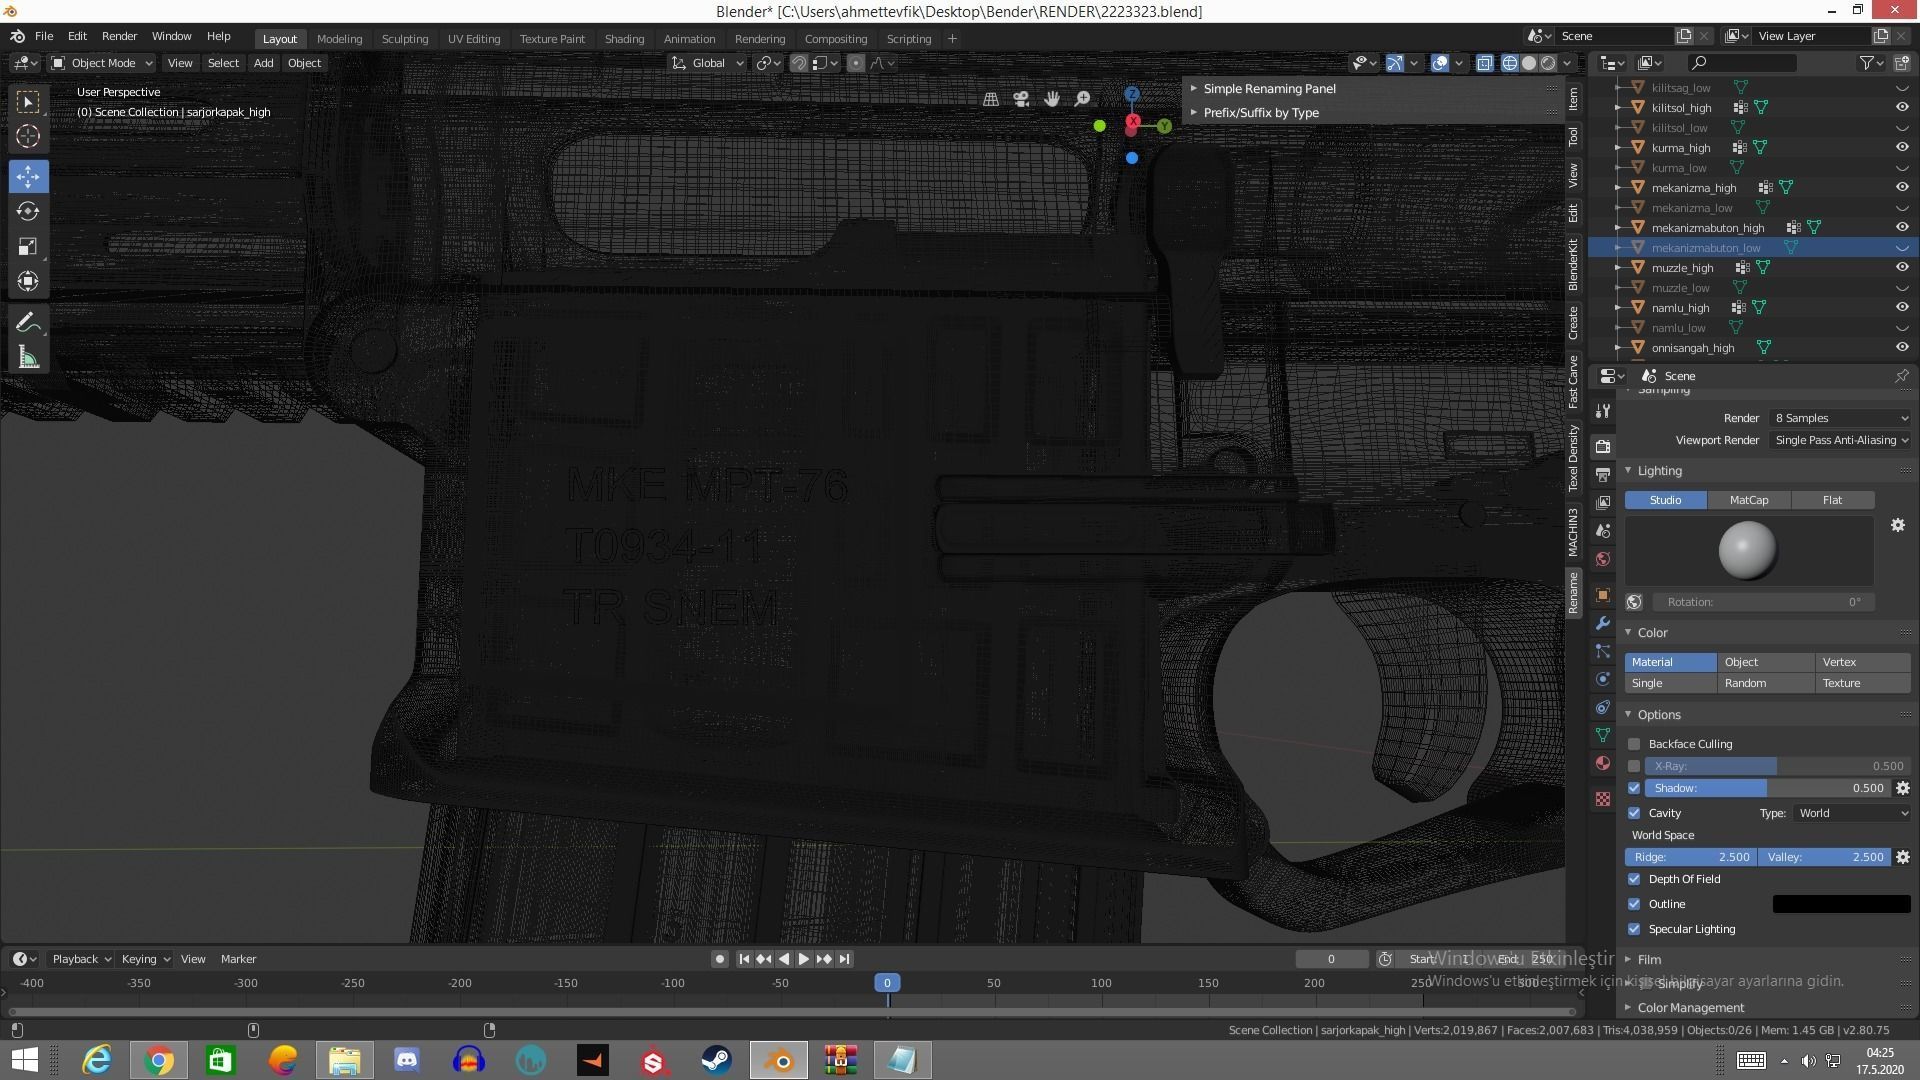Pick the Measure ruler tool
The width and height of the screenshot is (1920, 1080).
point(28,358)
